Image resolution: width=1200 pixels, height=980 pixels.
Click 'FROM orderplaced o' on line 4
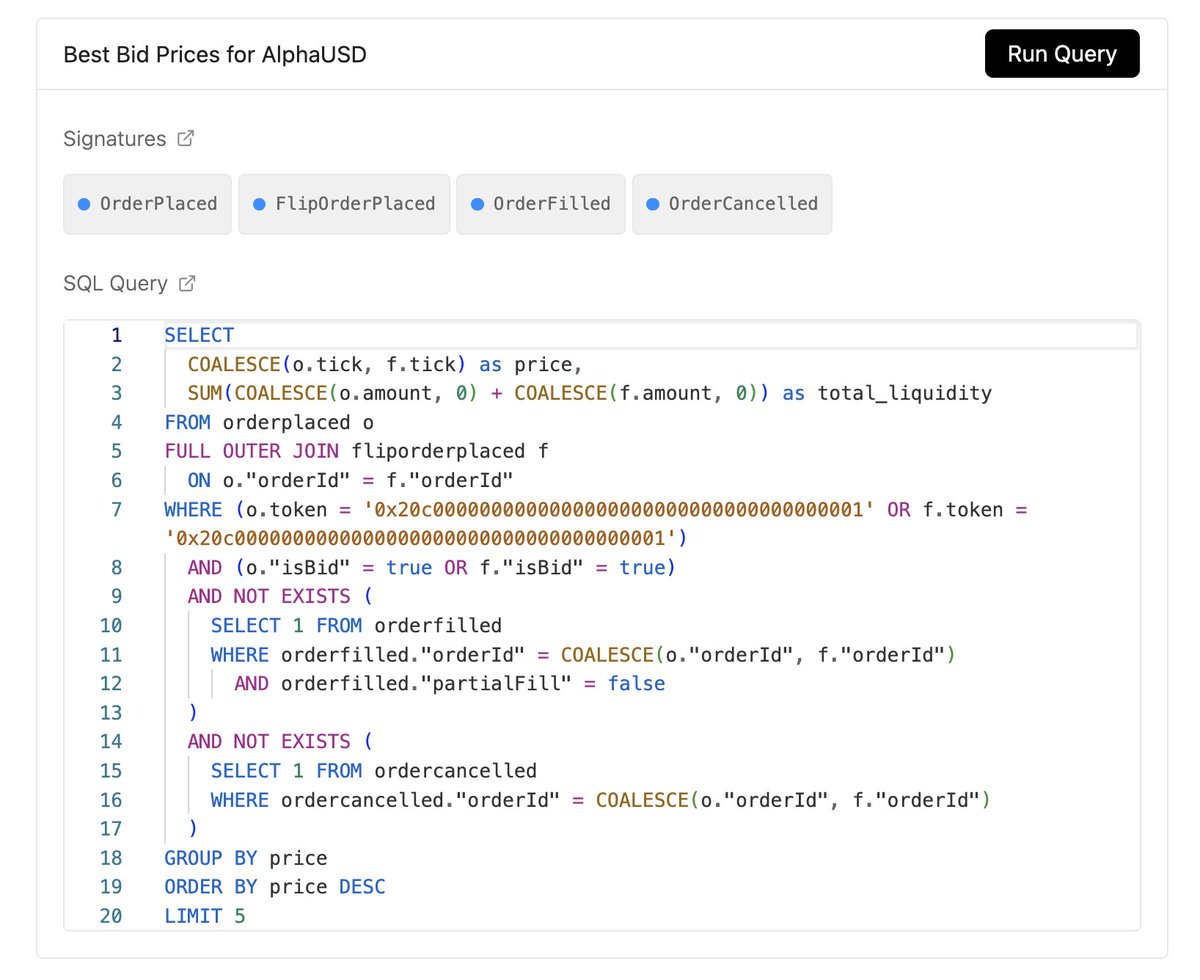click(x=269, y=422)
